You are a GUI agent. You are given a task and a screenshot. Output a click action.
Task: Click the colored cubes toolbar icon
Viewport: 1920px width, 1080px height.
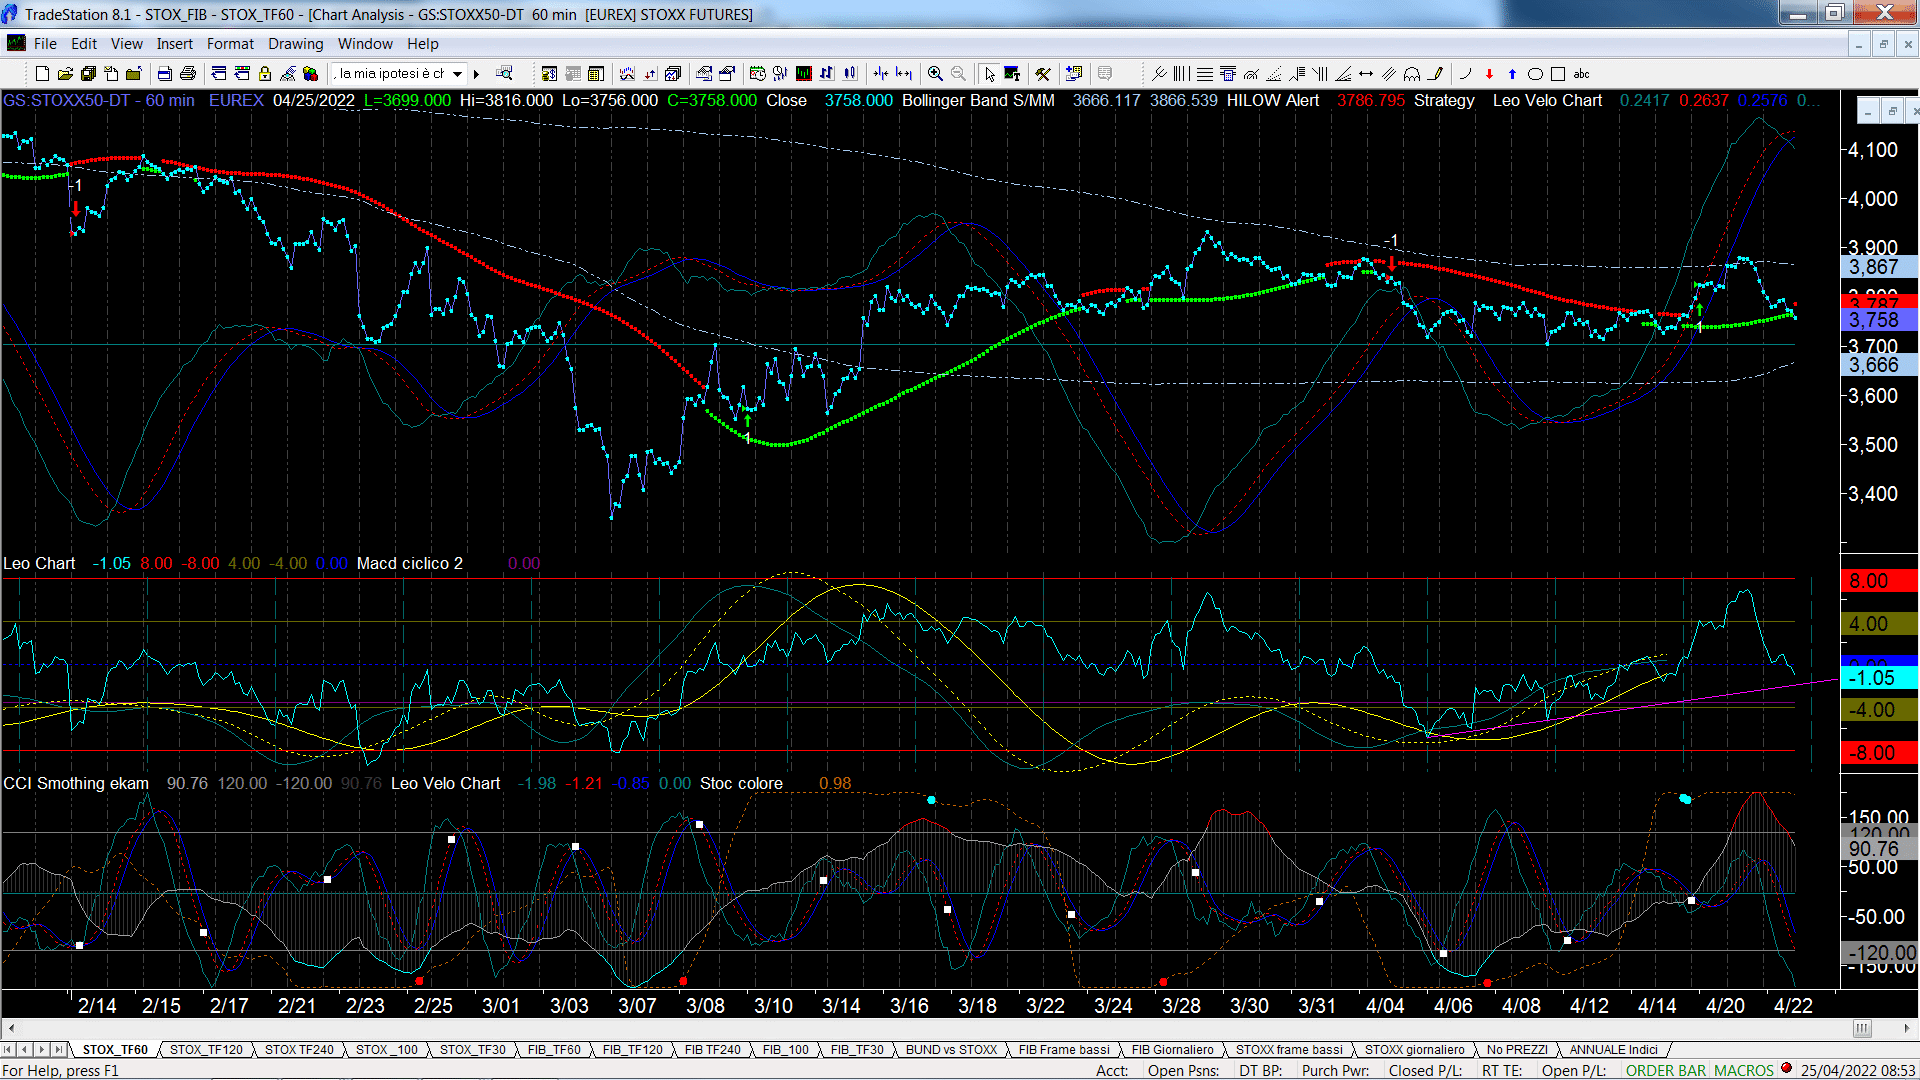point(310,73)
